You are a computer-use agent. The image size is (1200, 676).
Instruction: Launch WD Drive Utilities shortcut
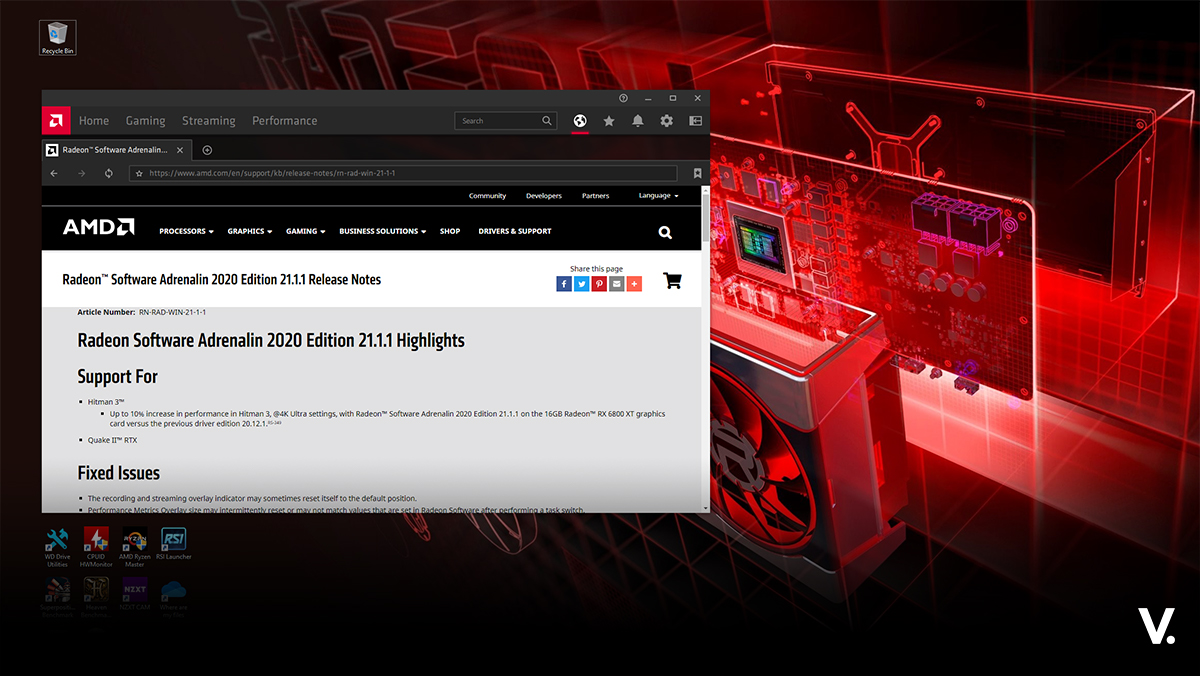point(58,548)
